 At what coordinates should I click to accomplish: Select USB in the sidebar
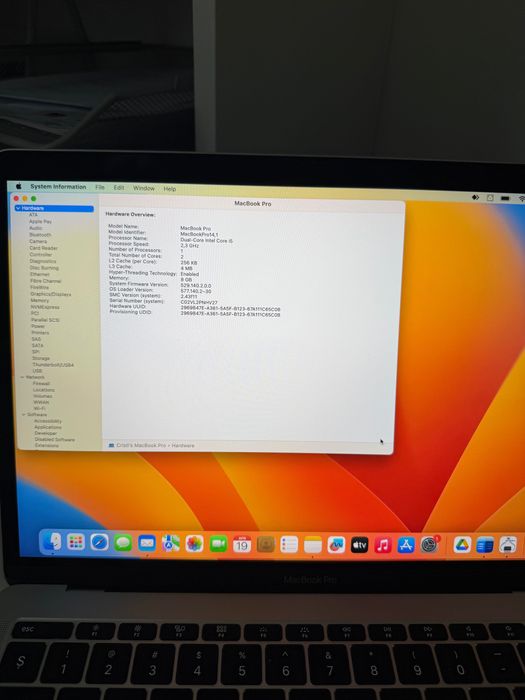click(x=37, y=371)
